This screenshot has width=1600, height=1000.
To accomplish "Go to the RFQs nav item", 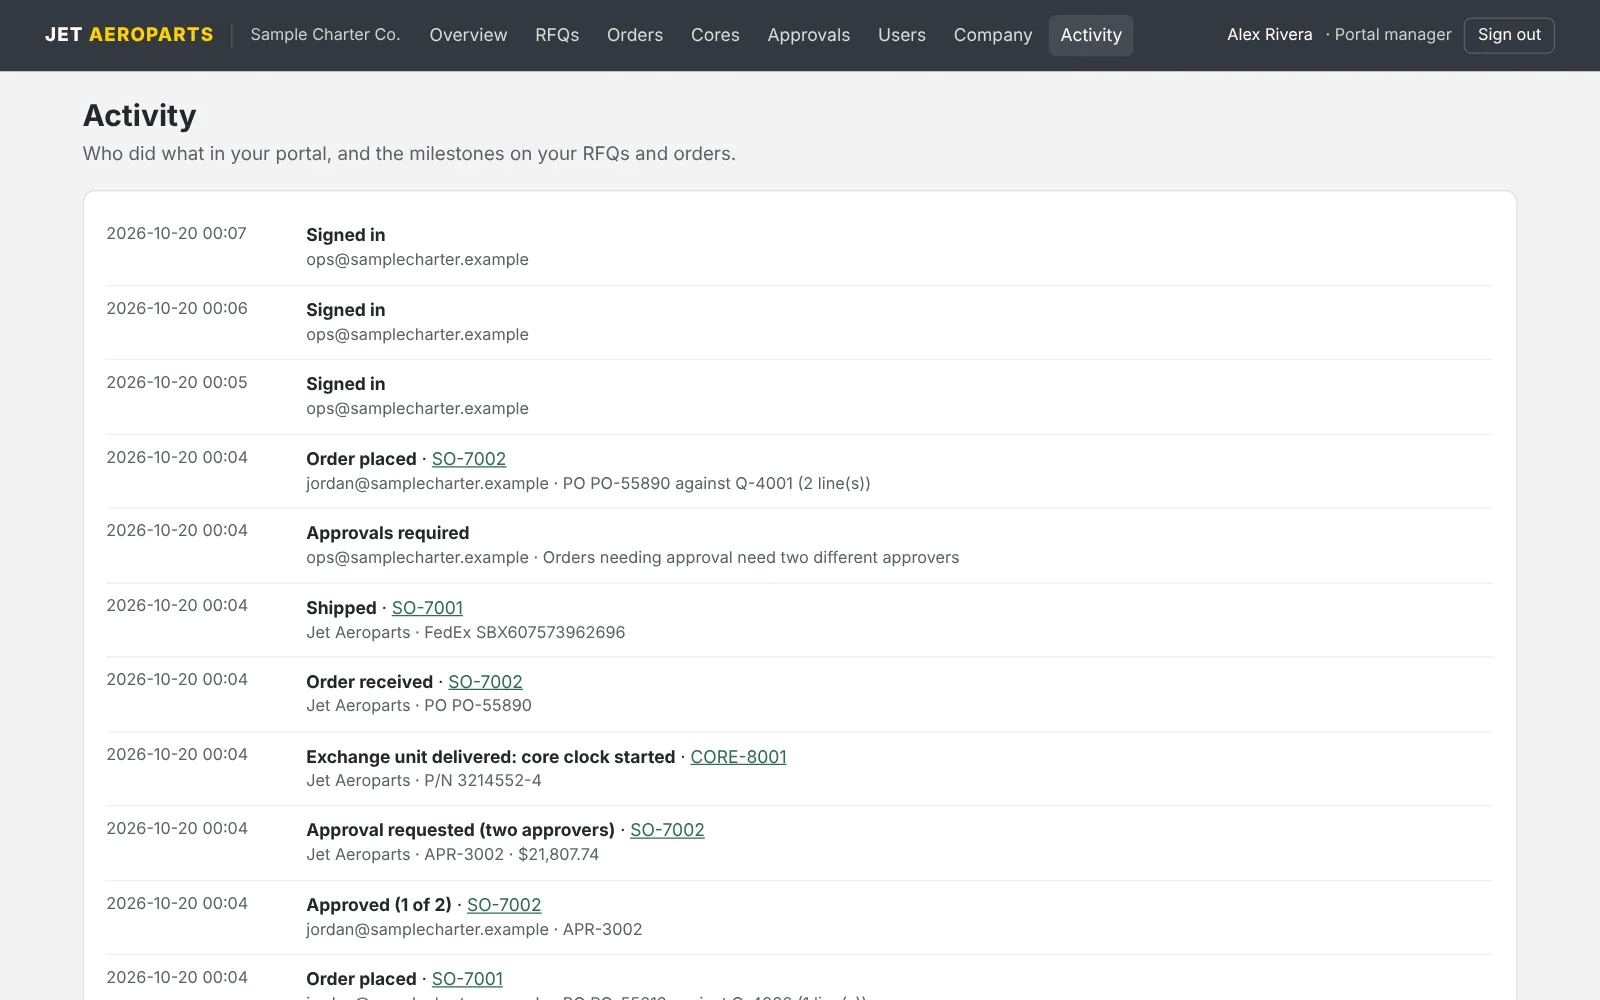I will point(557,35).
